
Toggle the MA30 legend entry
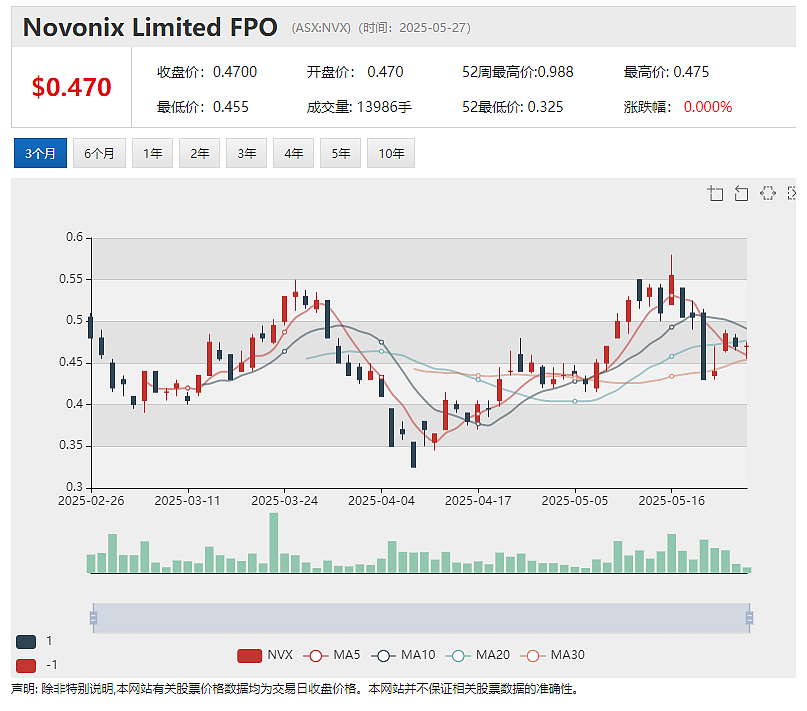coord(552,655)
